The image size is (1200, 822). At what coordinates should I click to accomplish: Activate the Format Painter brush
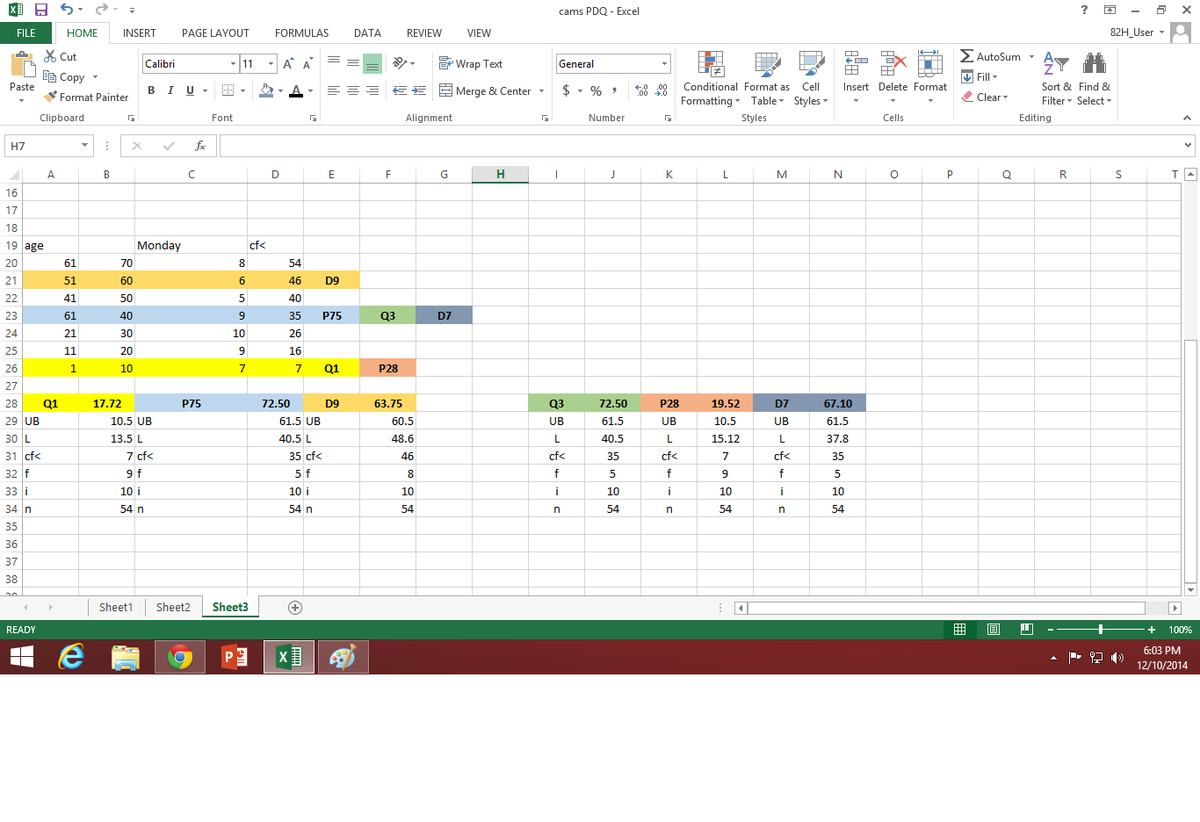coord(50,97)
